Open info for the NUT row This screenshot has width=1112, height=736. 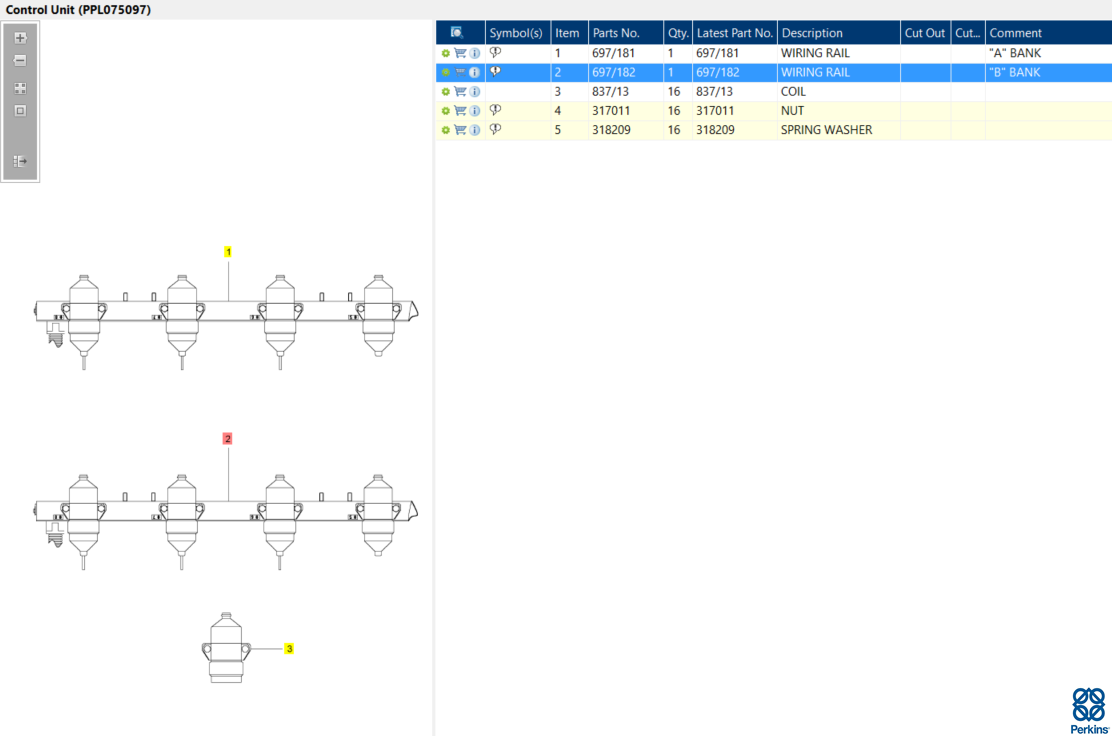[475, 111]
